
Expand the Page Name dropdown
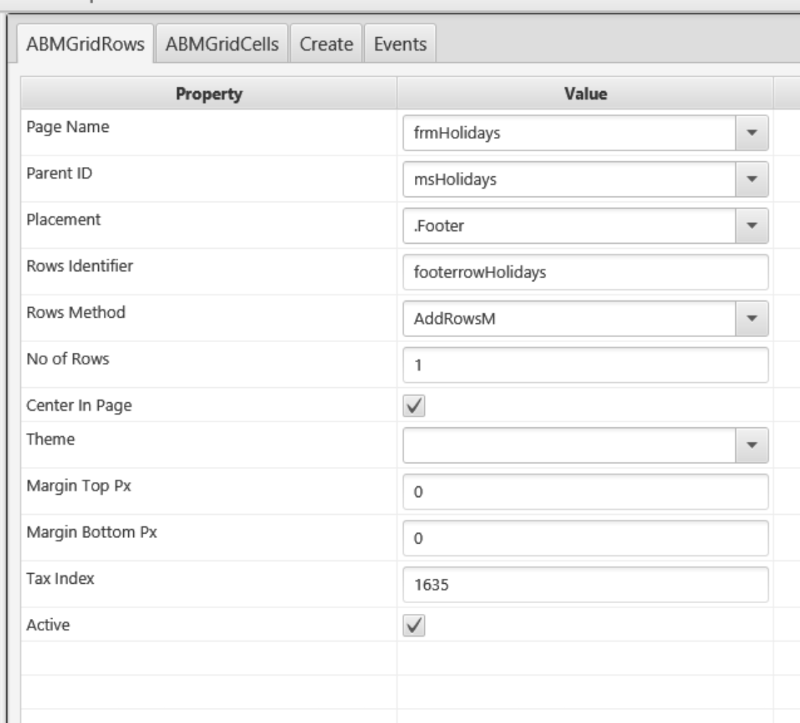[x=751, y=134]
